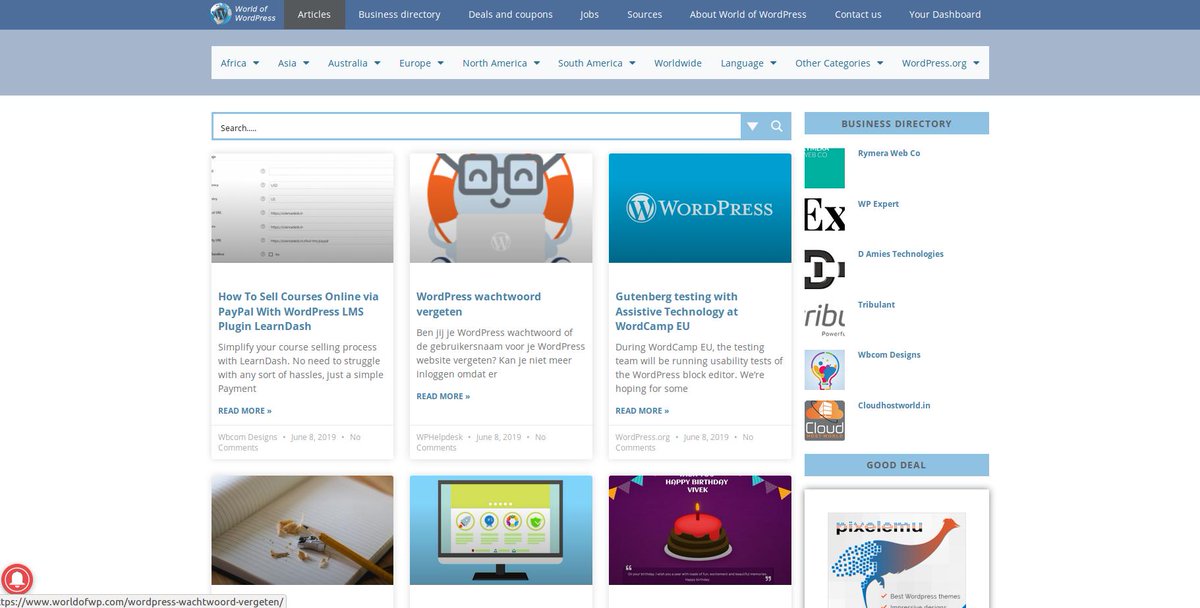Expand the Europe dropdown menu
Viewport: 1200px width, 608px height.
(421, 63)
